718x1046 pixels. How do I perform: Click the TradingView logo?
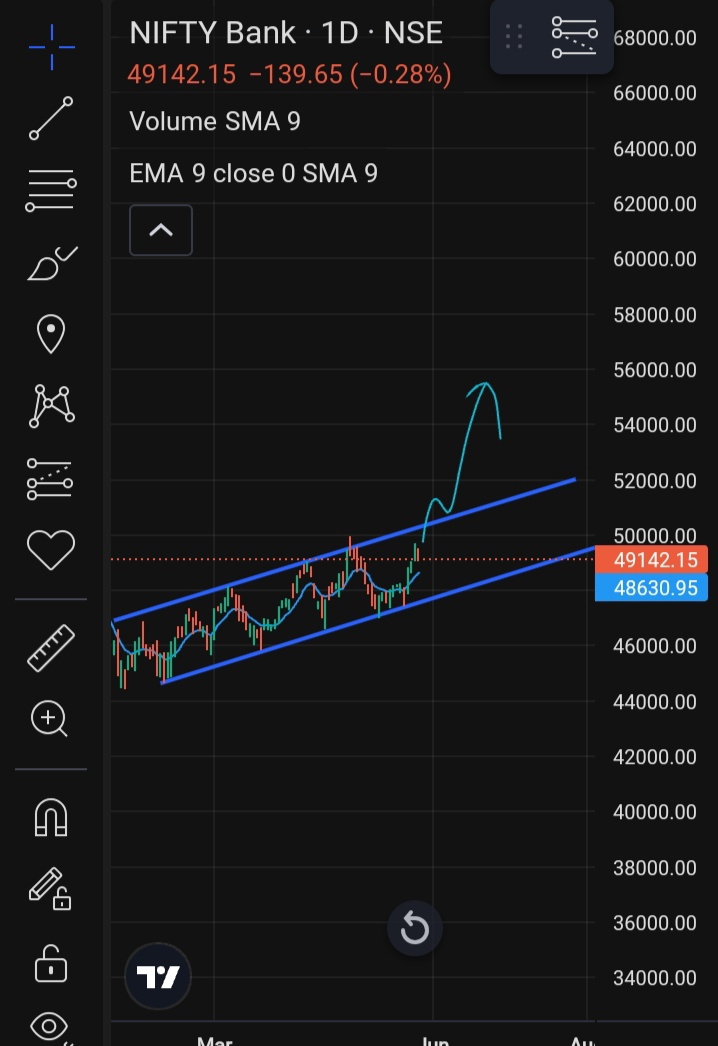click(158, 977)
